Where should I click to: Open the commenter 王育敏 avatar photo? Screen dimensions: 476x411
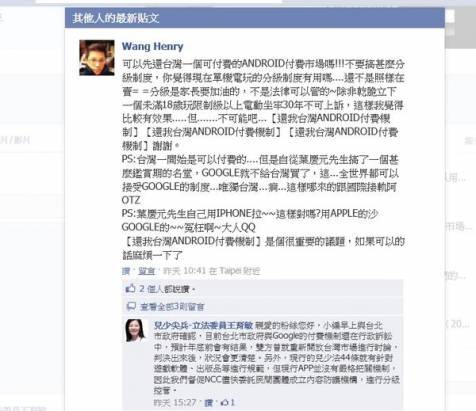tap(135, 330)
